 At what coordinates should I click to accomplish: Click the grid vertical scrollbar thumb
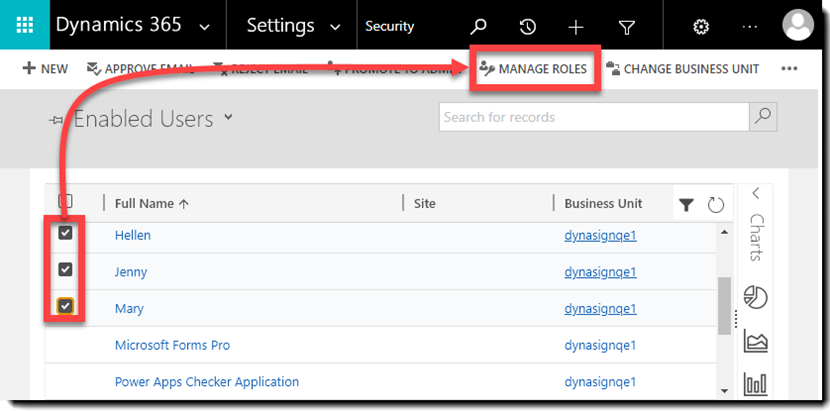[x=724, y=306]
